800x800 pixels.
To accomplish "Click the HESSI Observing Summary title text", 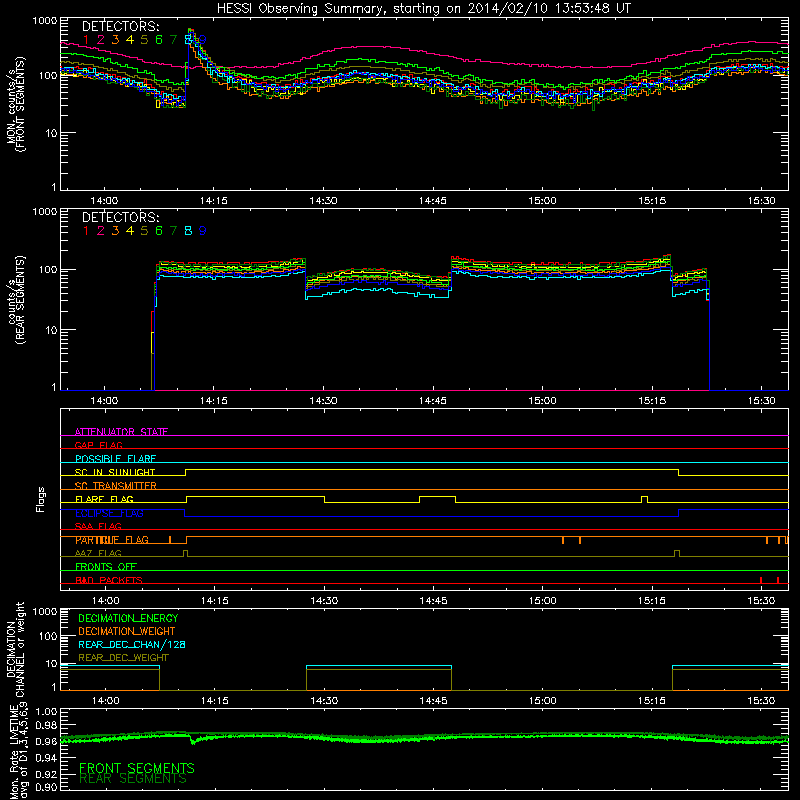I will point(423,9).
